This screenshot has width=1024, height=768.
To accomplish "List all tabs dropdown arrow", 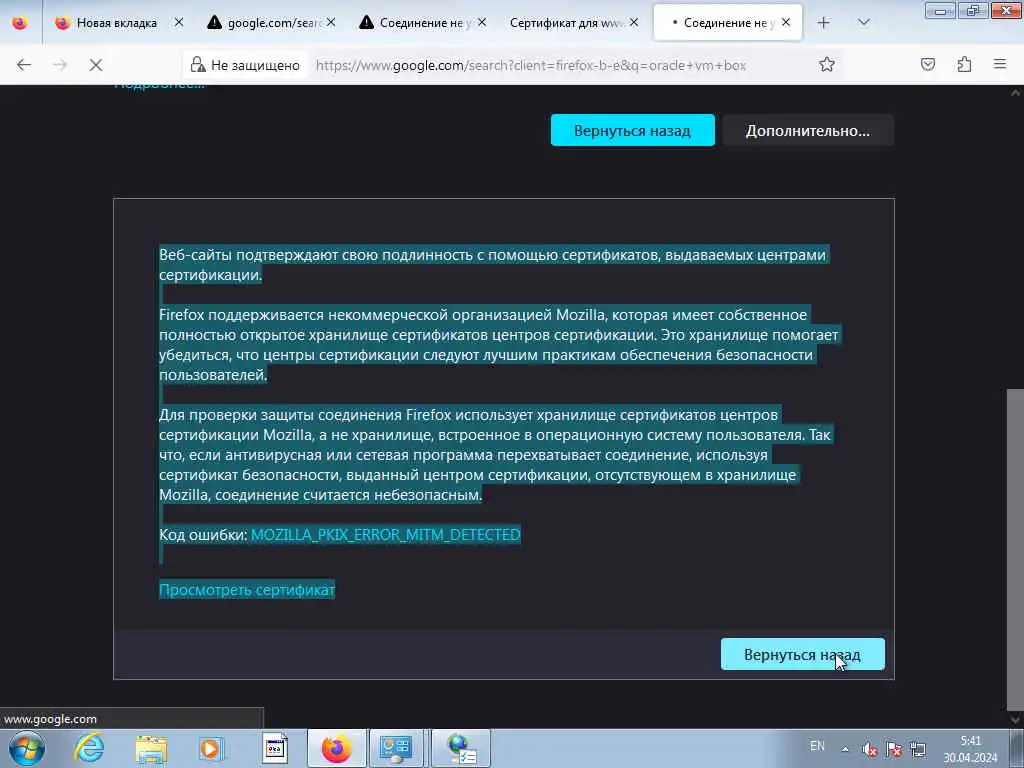I will tap(863, 23).
